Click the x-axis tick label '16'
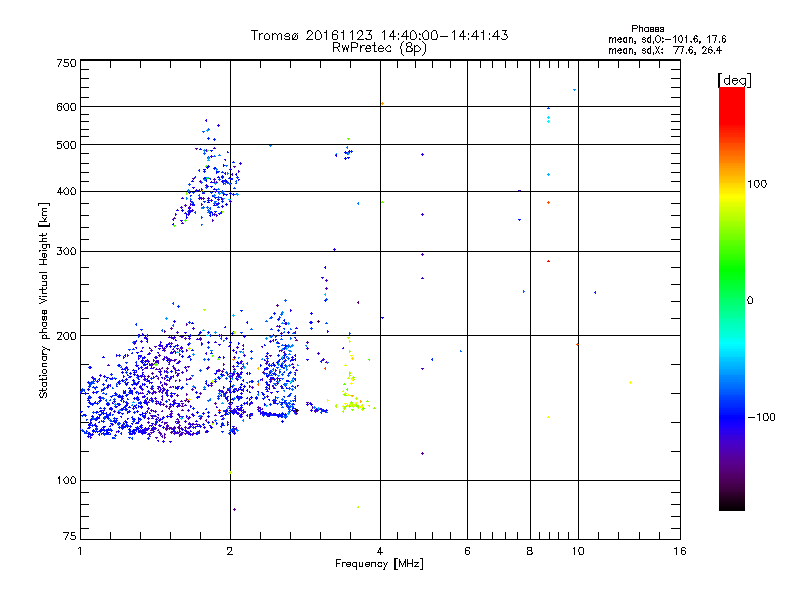Screen dimensions: 800x600 (680, 551)
